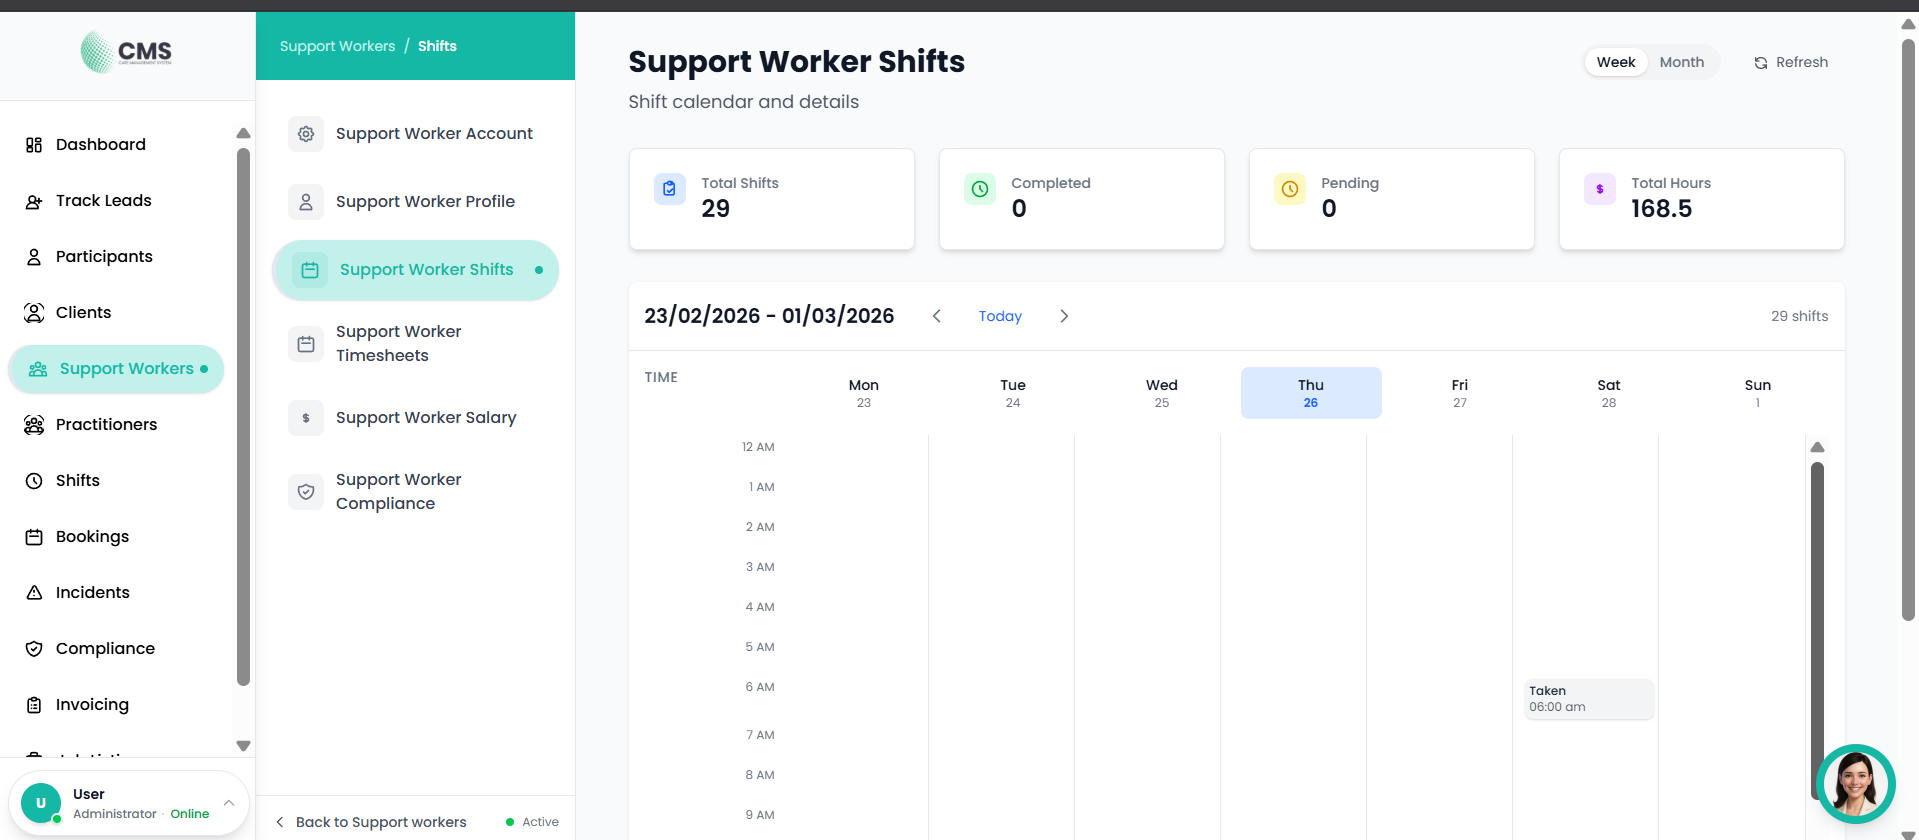Open Support Worker Salary page
Viewport: 1919px width, 840px height.
pyautogui.click(x=415, y=418)
